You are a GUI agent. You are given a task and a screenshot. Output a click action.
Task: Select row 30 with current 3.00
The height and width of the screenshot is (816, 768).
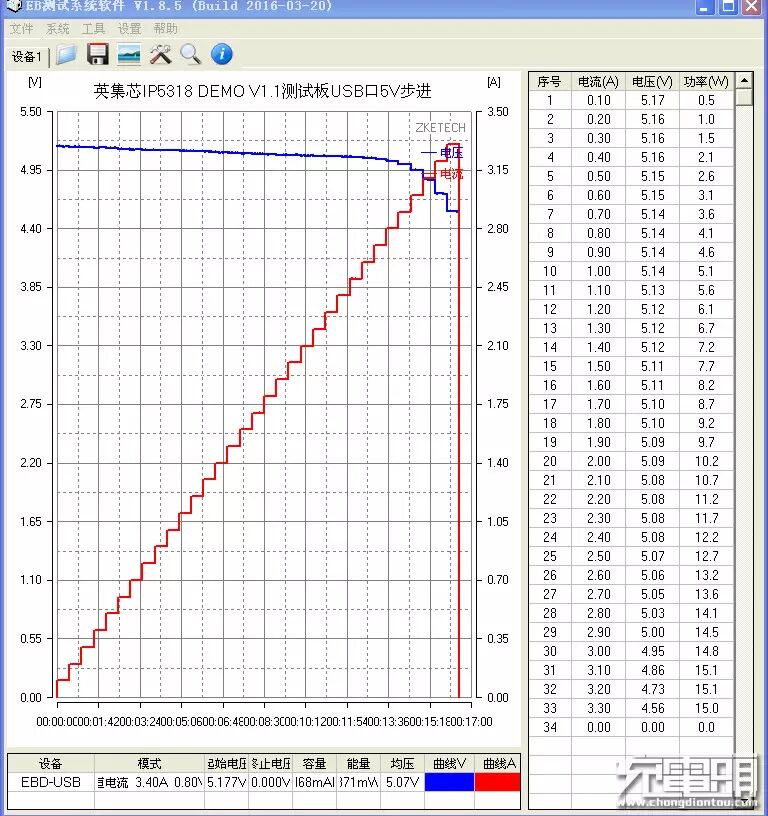pyautogui.click(x=632, y=651)
